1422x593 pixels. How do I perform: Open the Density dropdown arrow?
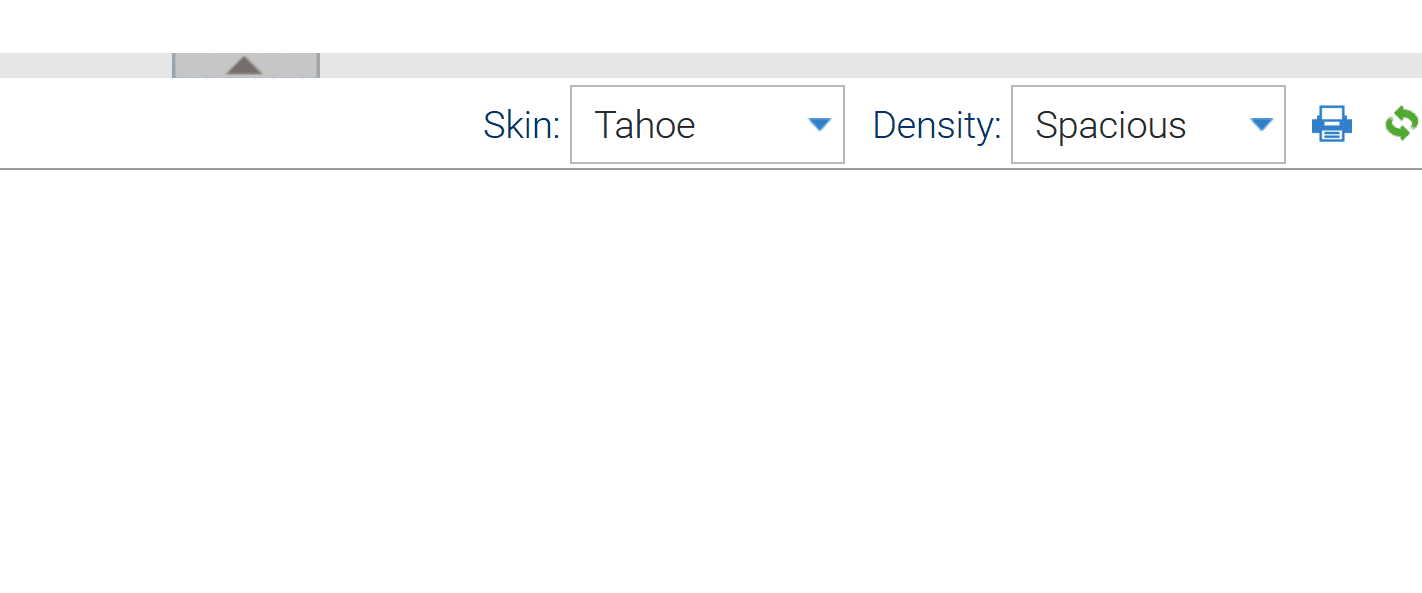click(1261, 124)
